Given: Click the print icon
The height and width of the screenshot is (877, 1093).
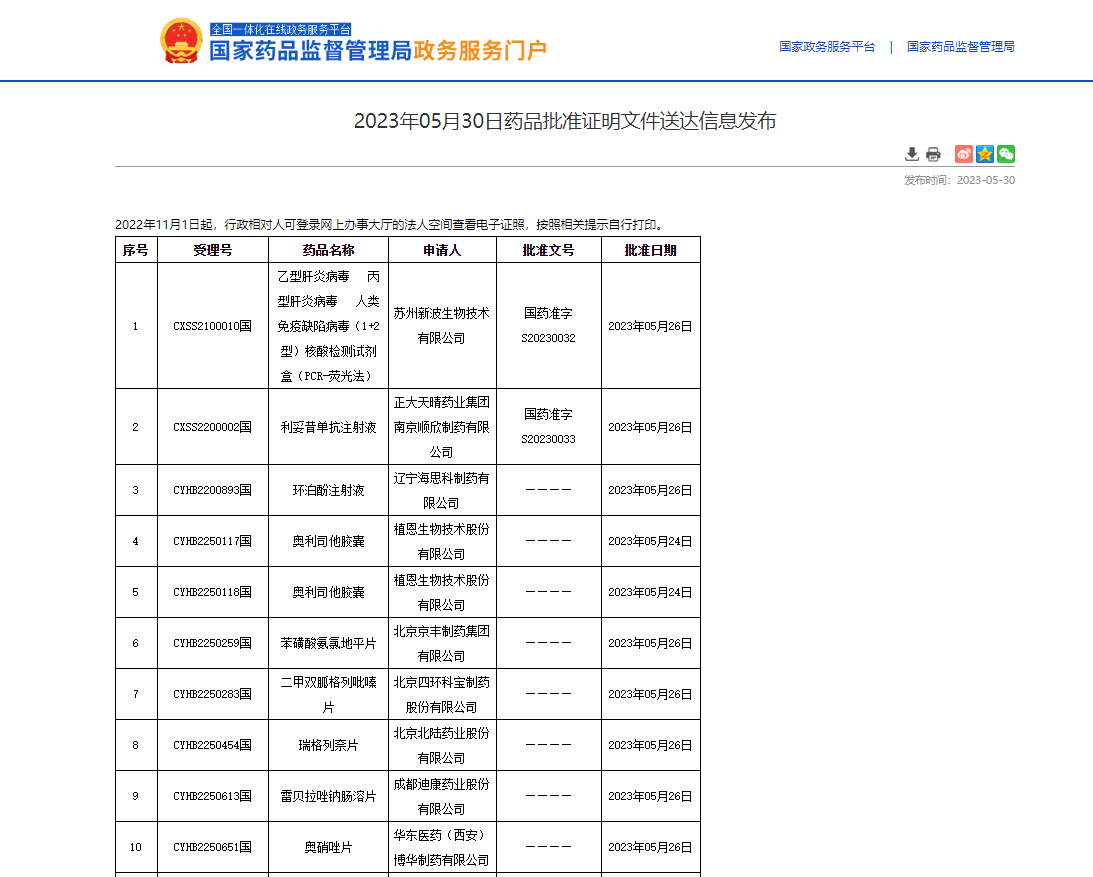Looking at the screenshot, I should (933, 154).
